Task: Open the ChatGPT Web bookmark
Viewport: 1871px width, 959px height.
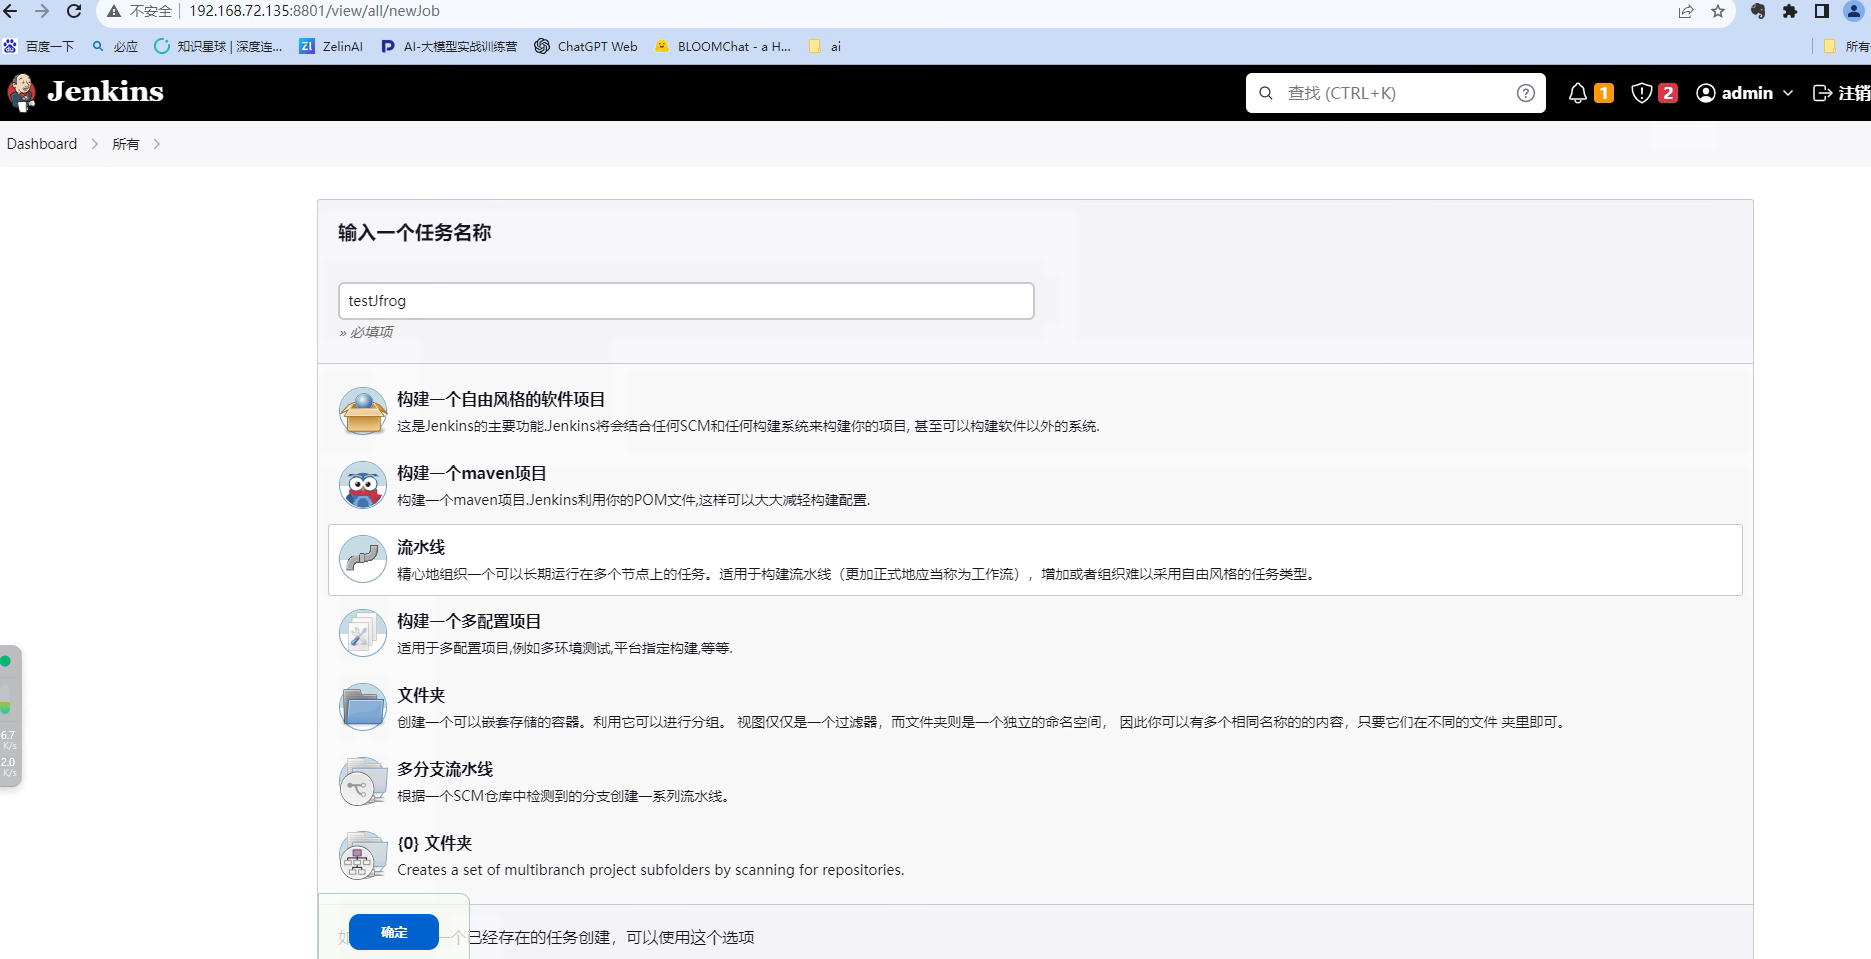Action: point(586,46)
